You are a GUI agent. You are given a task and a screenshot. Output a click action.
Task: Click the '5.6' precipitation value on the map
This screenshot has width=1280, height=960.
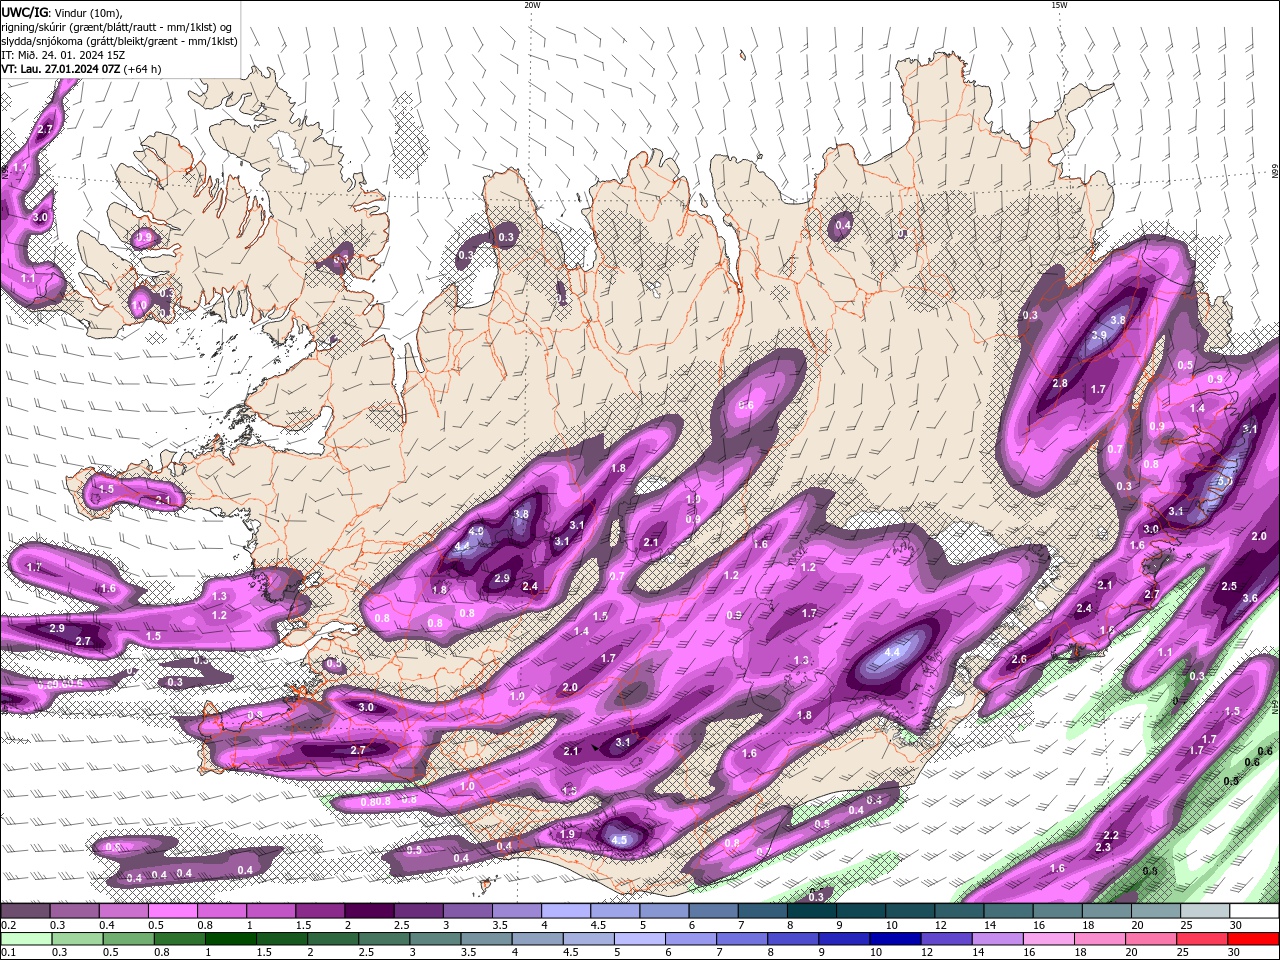point(745,406)
